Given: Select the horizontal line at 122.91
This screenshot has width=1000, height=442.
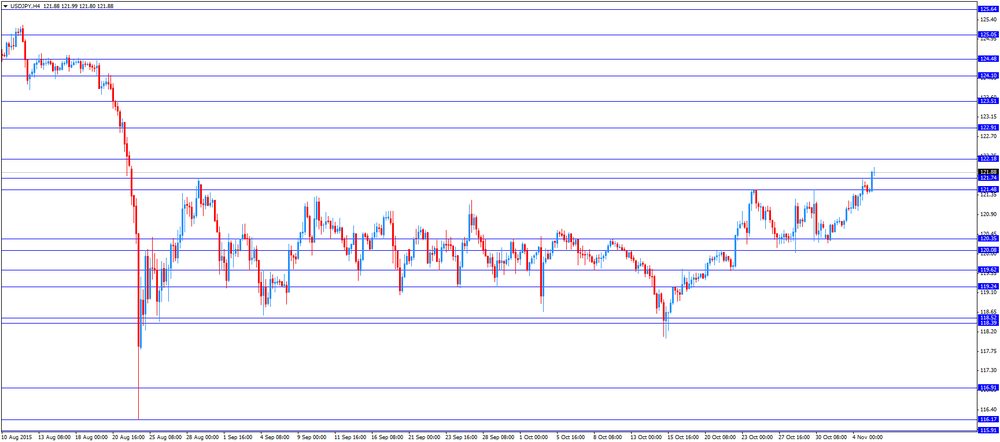Looking at the screenshot, I should click(x=489, y=128).
